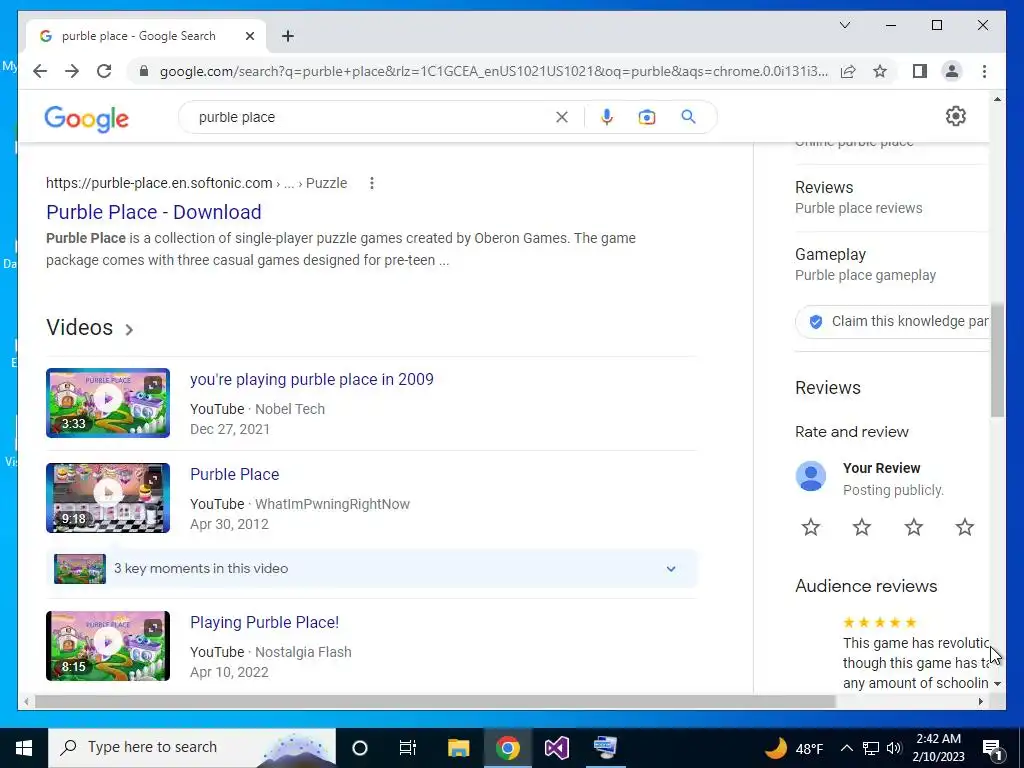Go to Google homepage via logo
The image size is (1024, 768).
coord(86,119)
